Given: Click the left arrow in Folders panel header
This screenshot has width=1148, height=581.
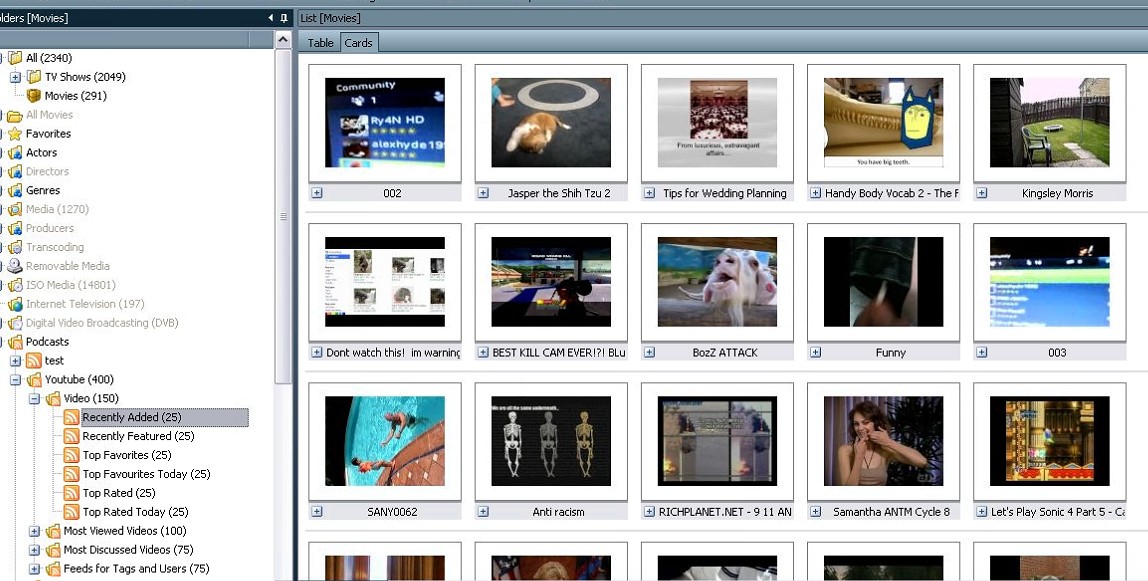Looking at the screenshot, I should coord(270,18).
